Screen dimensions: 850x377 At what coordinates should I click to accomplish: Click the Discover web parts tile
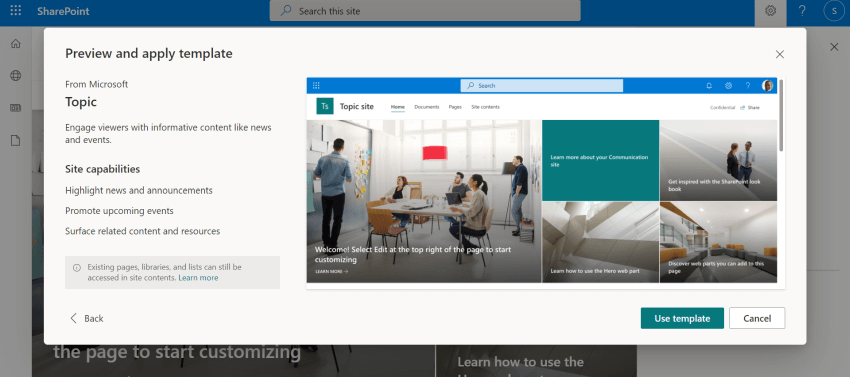pyautogui.click(x=718, y=242)
